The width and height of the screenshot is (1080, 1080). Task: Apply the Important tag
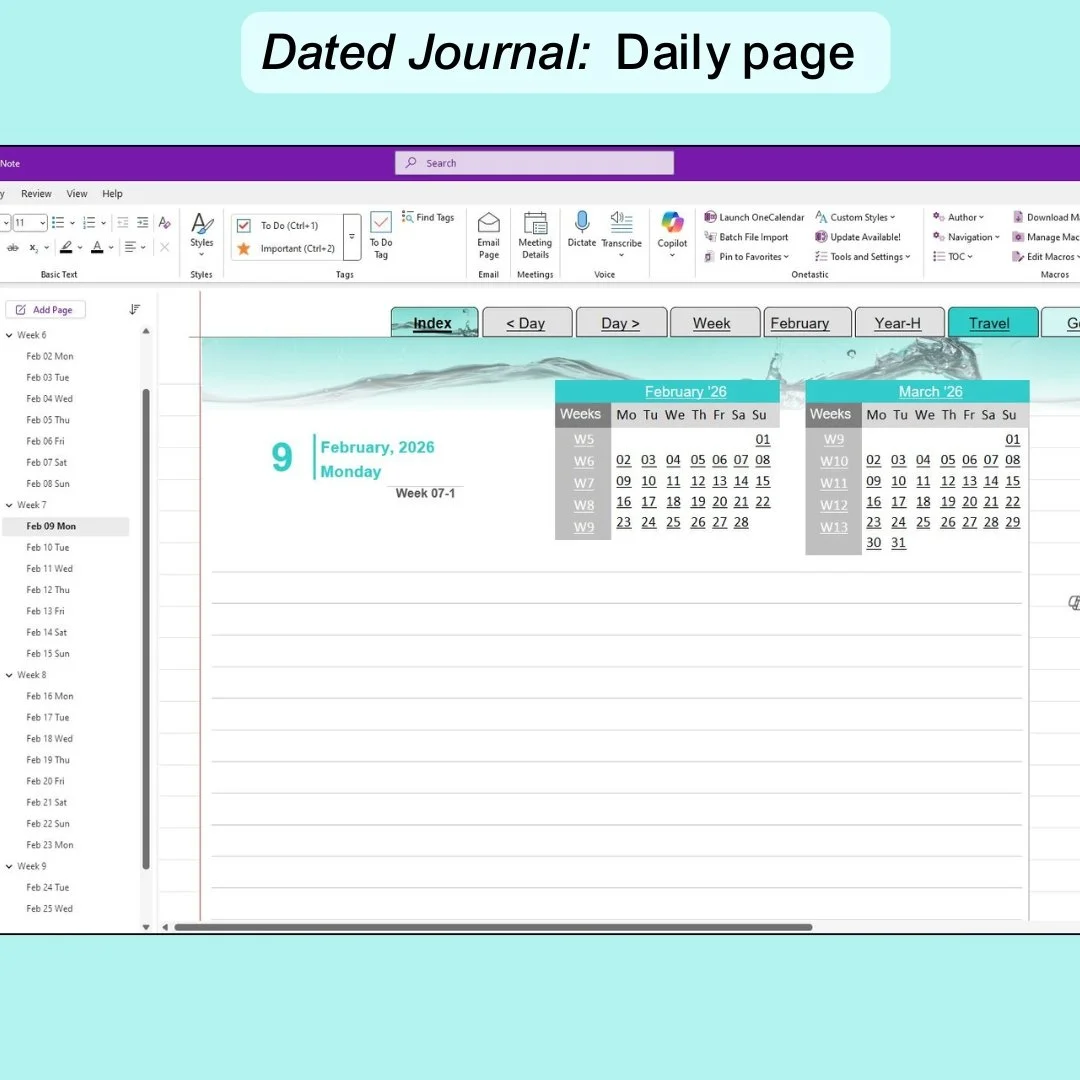click(287, 247)
